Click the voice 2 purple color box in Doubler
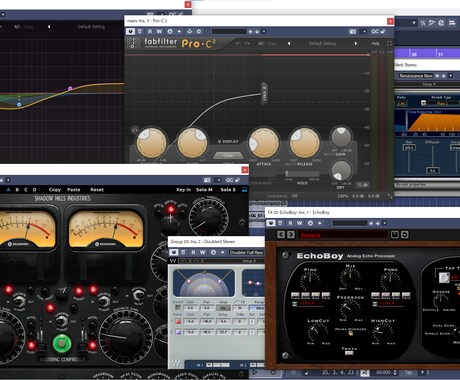 tap(178, 332)
